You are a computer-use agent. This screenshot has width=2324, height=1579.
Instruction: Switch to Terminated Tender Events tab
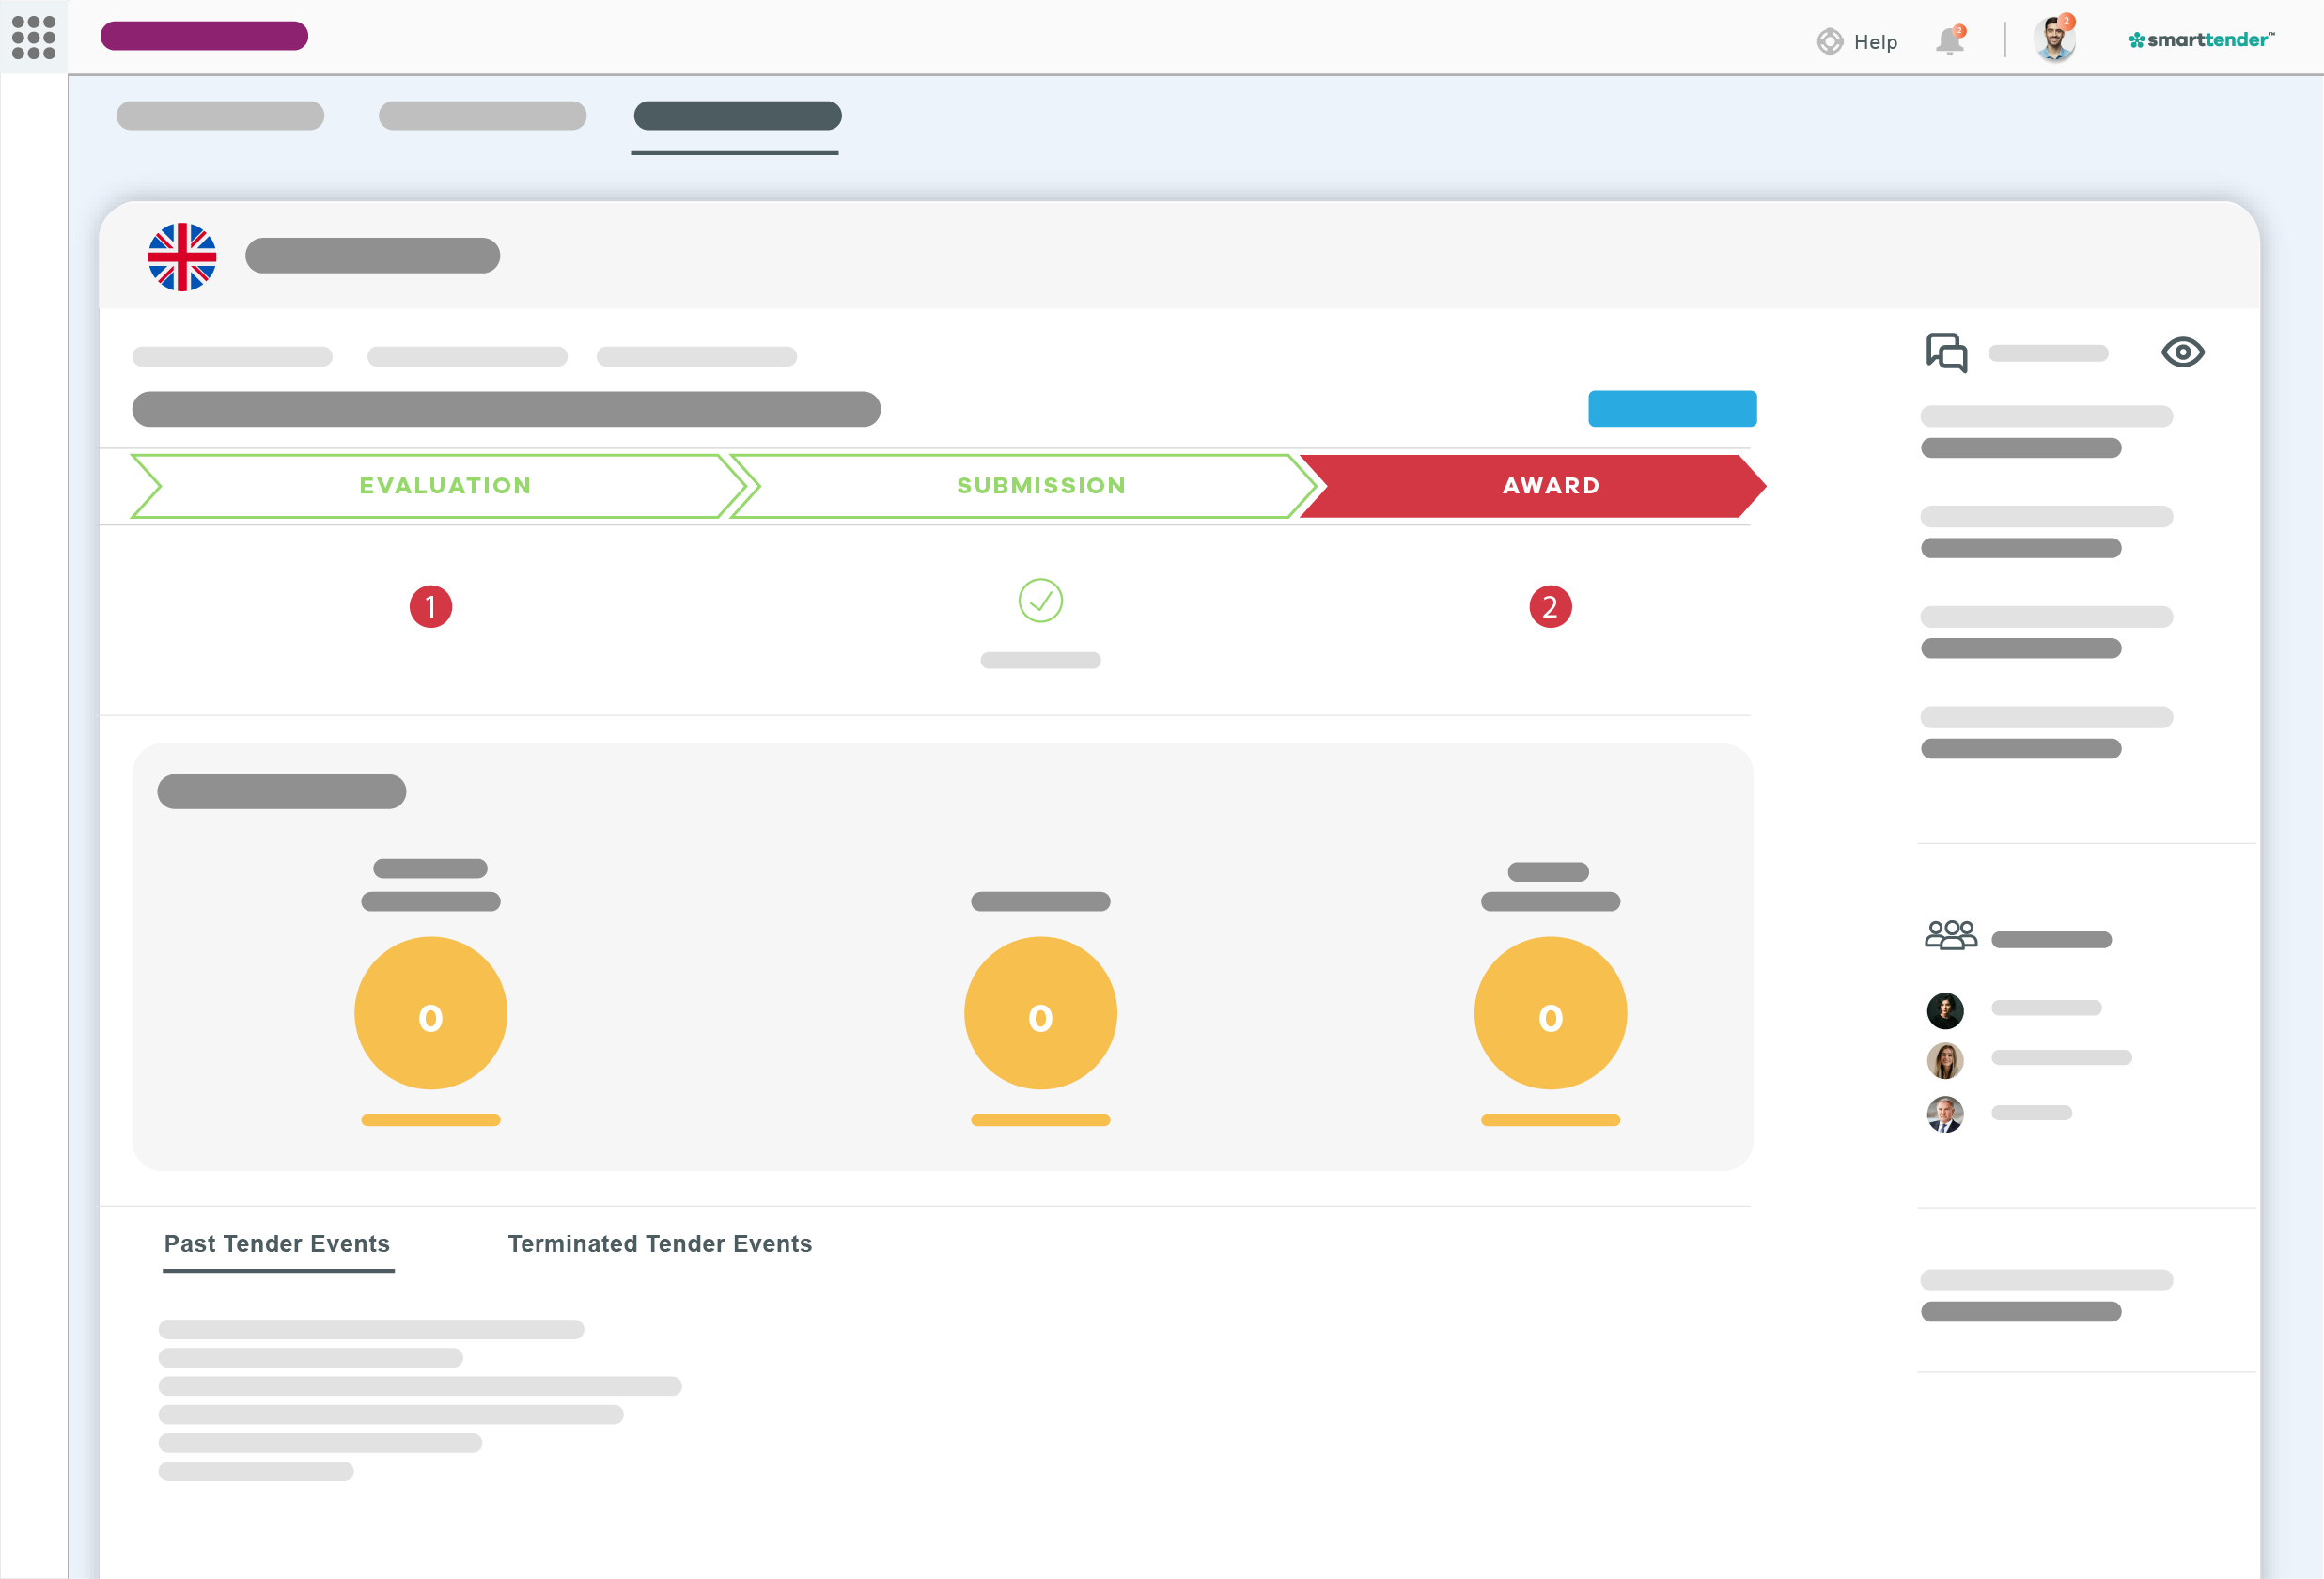tap(660, 1244)
